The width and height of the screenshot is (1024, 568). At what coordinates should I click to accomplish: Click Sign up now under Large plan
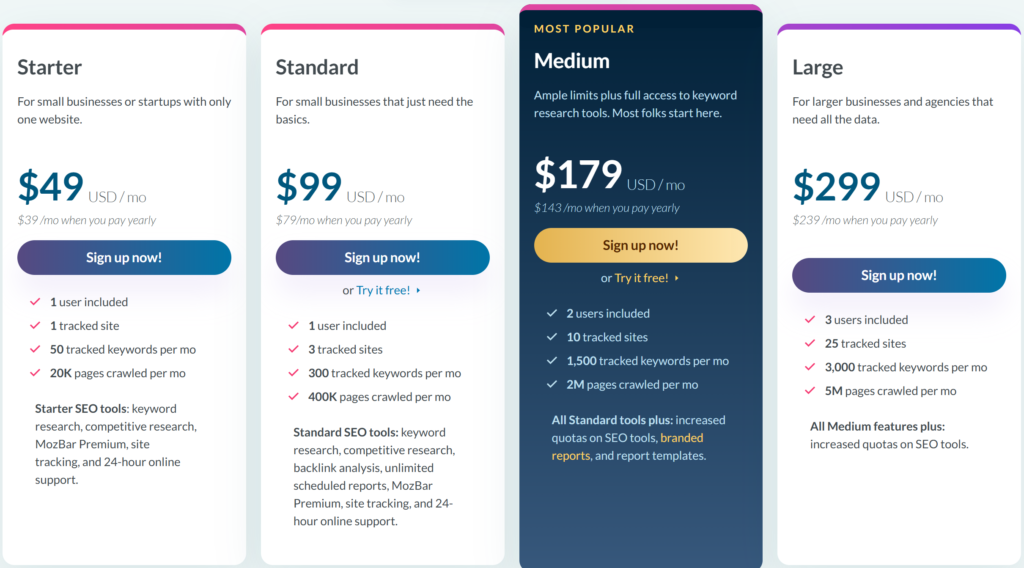(x=899, y=275)
